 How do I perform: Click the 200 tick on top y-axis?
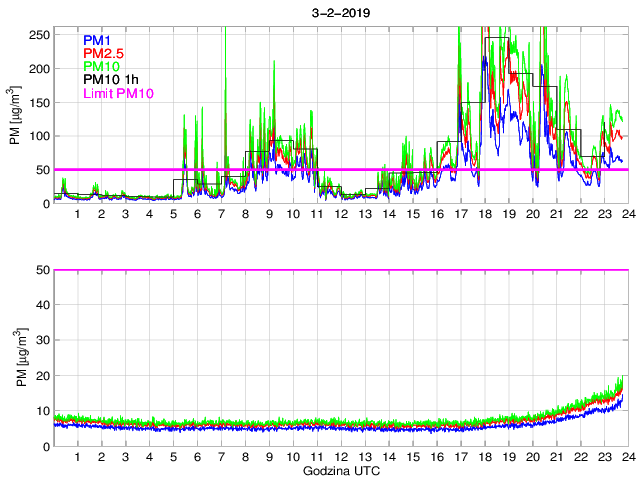(x=39, y=69)
